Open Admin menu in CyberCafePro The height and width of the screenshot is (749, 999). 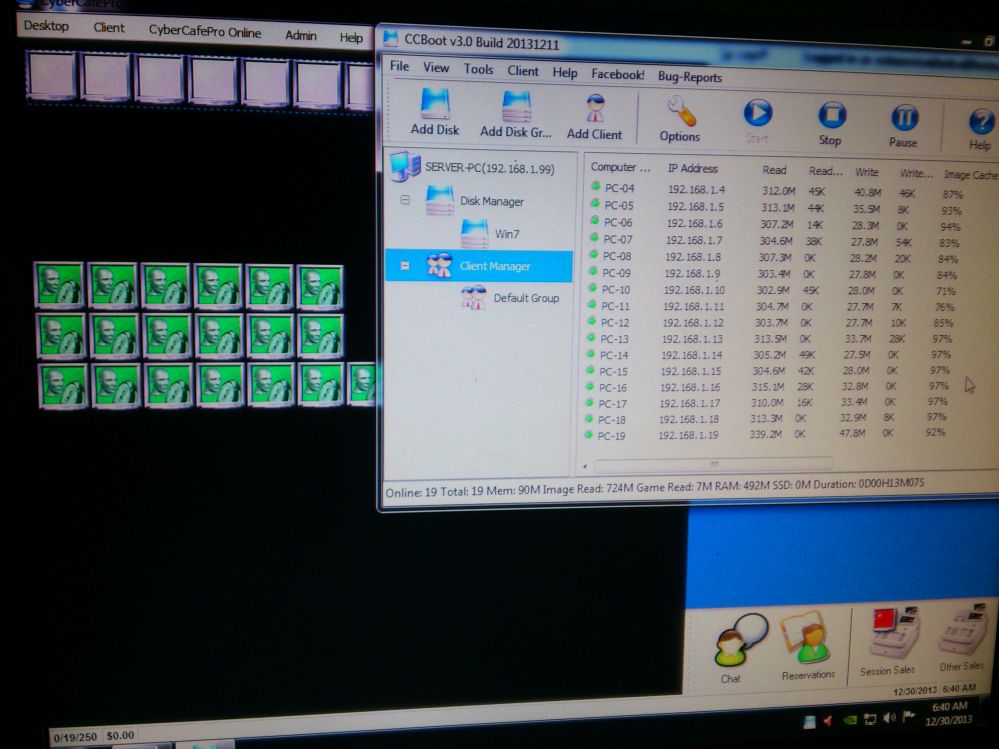pyautogui.click(x=301, y=35)
